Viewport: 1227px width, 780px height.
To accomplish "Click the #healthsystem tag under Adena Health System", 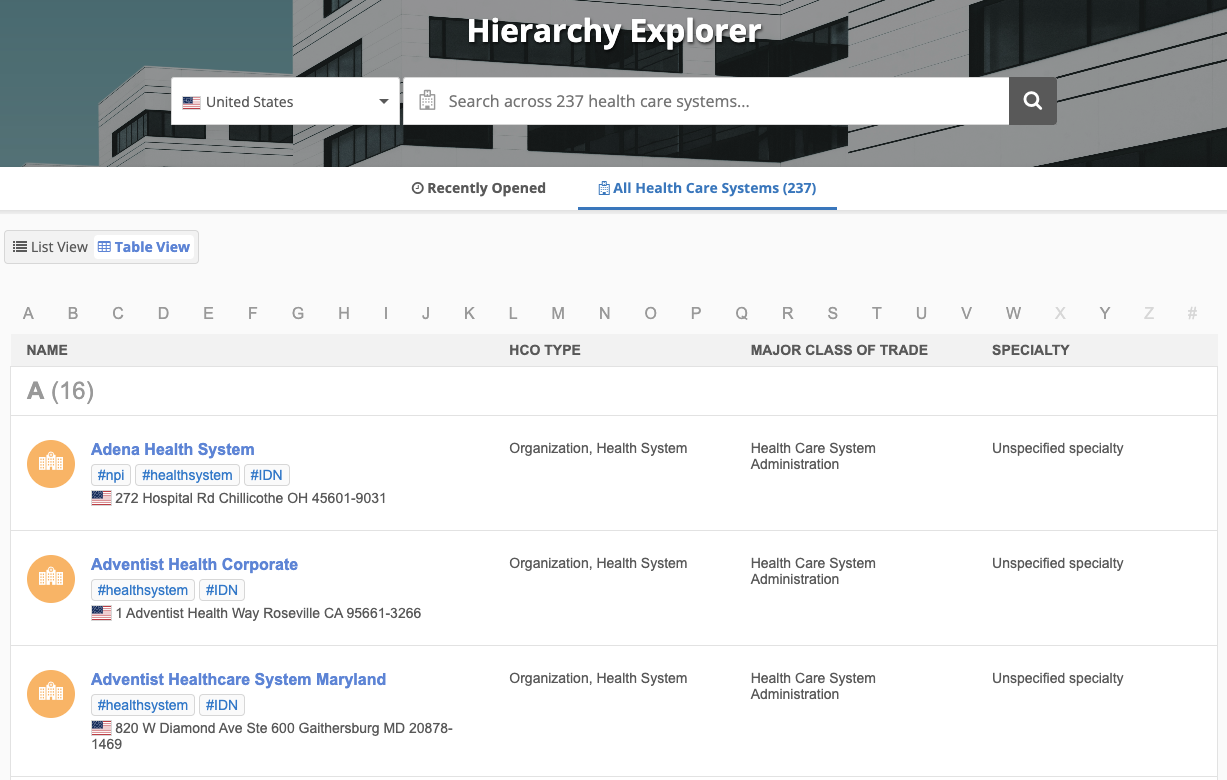I will pyautogui.click(x=187, y=475).
